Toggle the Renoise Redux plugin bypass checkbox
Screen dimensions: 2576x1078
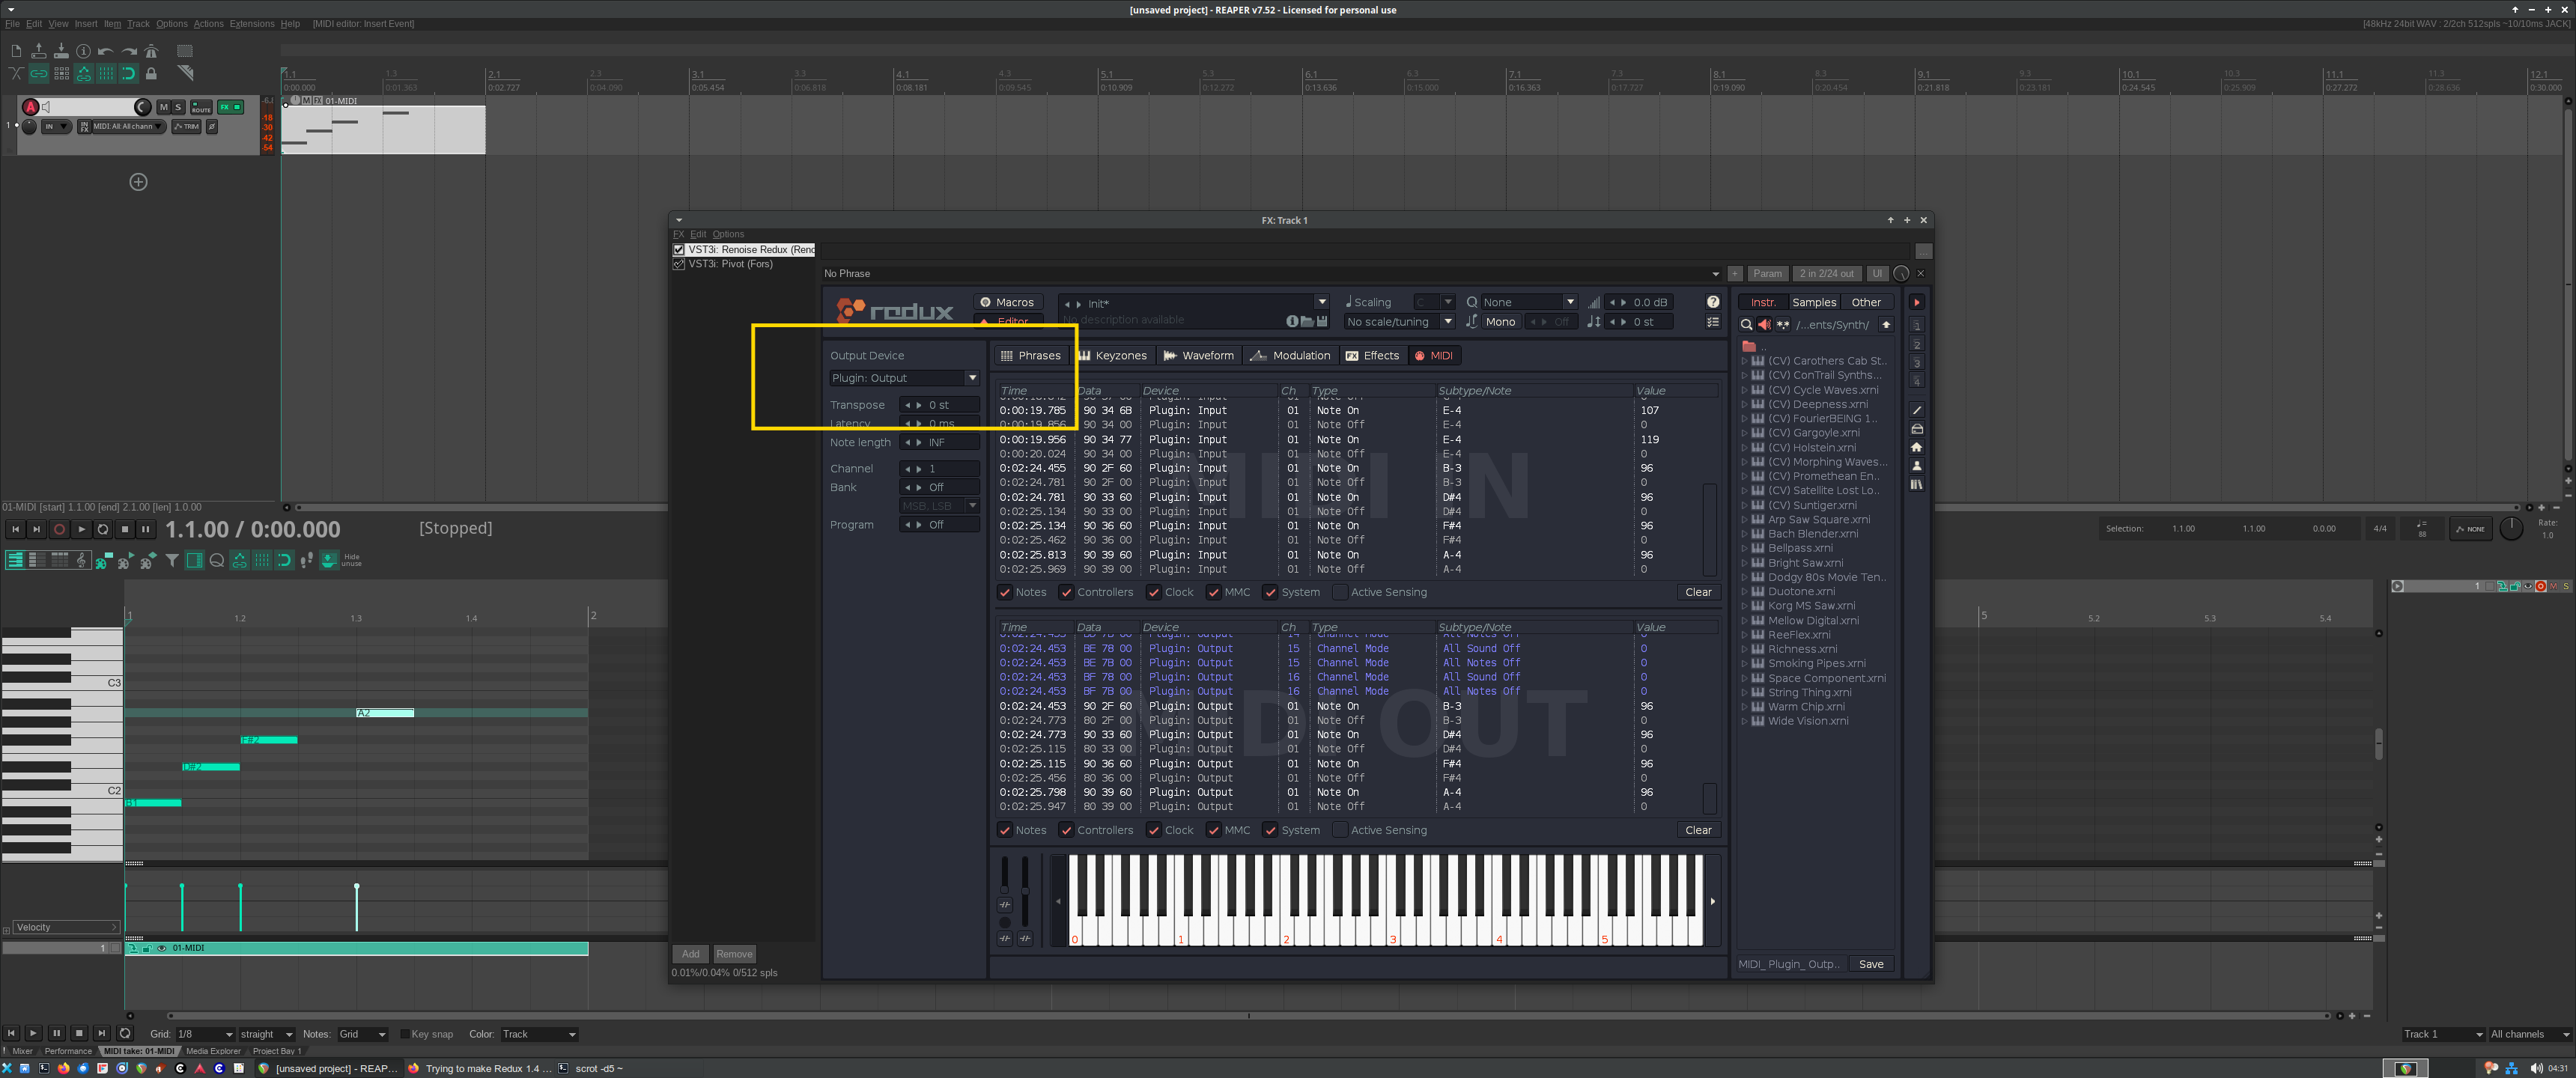tap(679, 250)
